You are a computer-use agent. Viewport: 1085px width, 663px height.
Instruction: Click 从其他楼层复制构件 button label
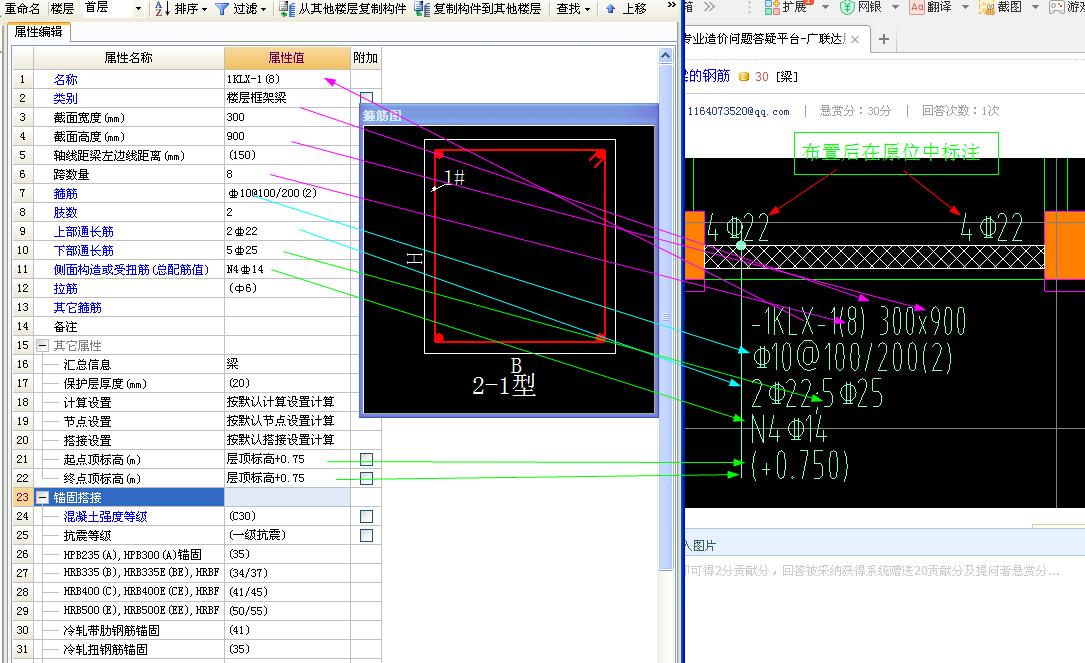pos(352,9)
